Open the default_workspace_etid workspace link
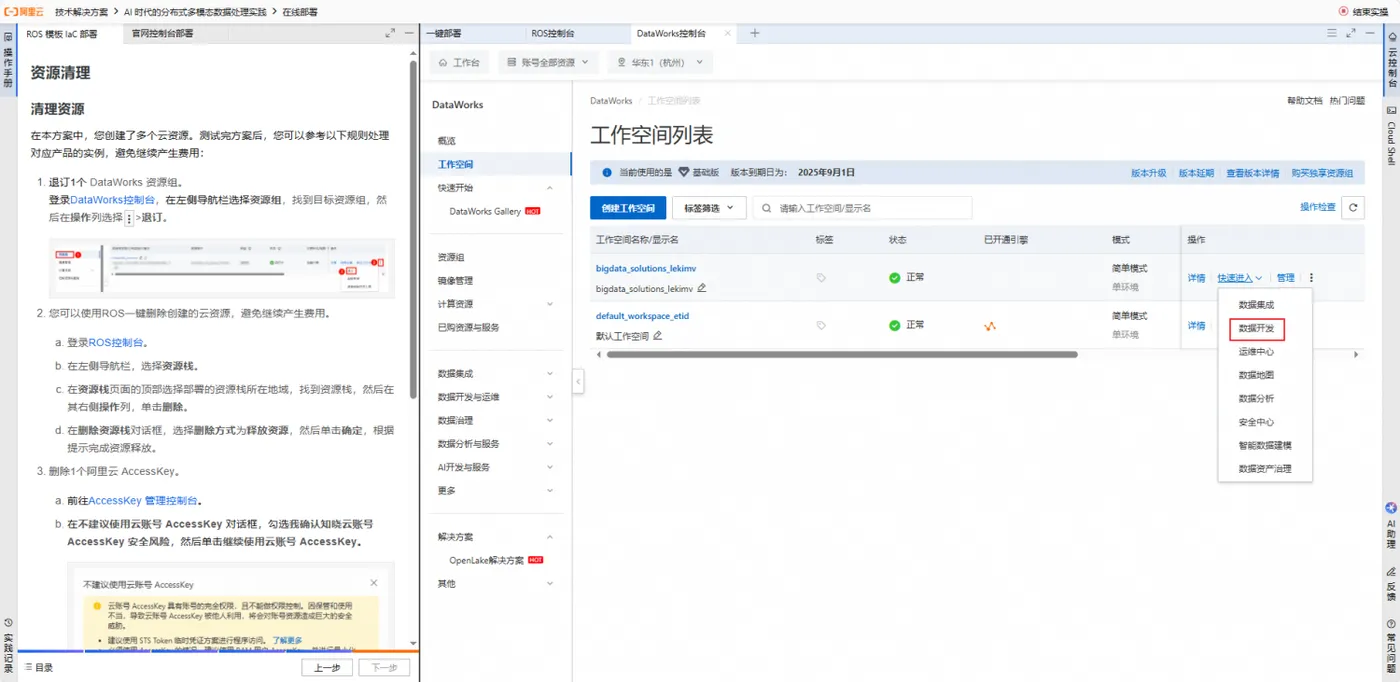Viewport: 1400px width, 682px height. coord(642,316)
